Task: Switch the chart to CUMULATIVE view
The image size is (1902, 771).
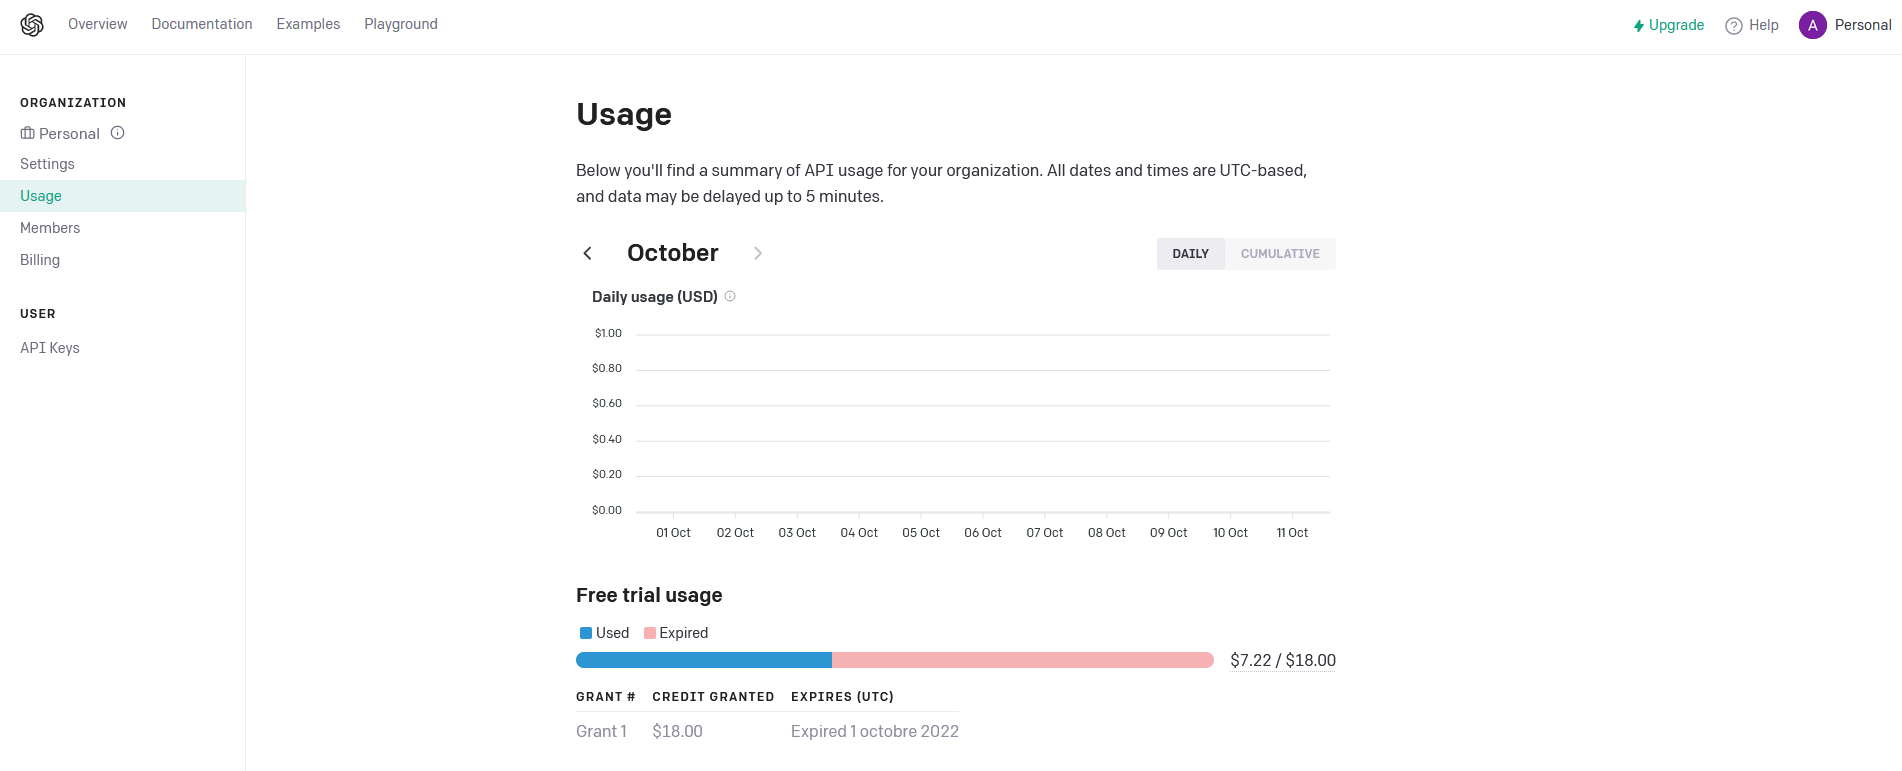Action: 1281,254
